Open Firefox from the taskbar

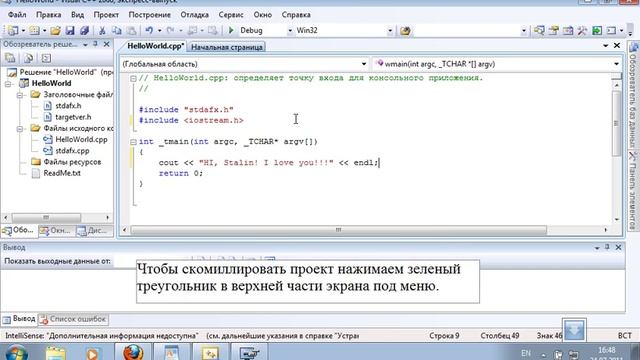133,353
